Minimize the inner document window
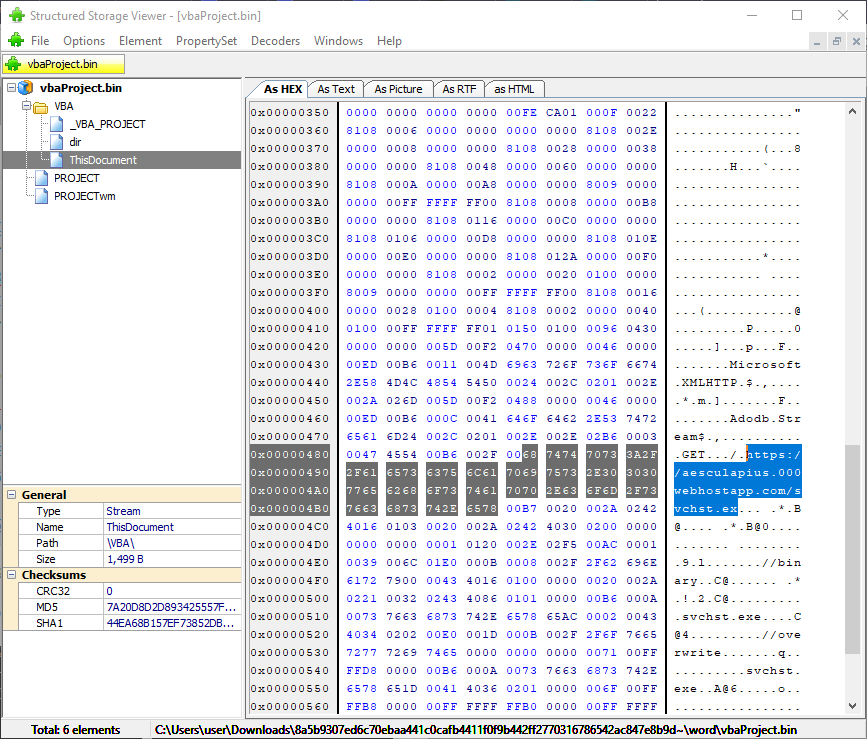867x739 pixels. tap(817, 41)
